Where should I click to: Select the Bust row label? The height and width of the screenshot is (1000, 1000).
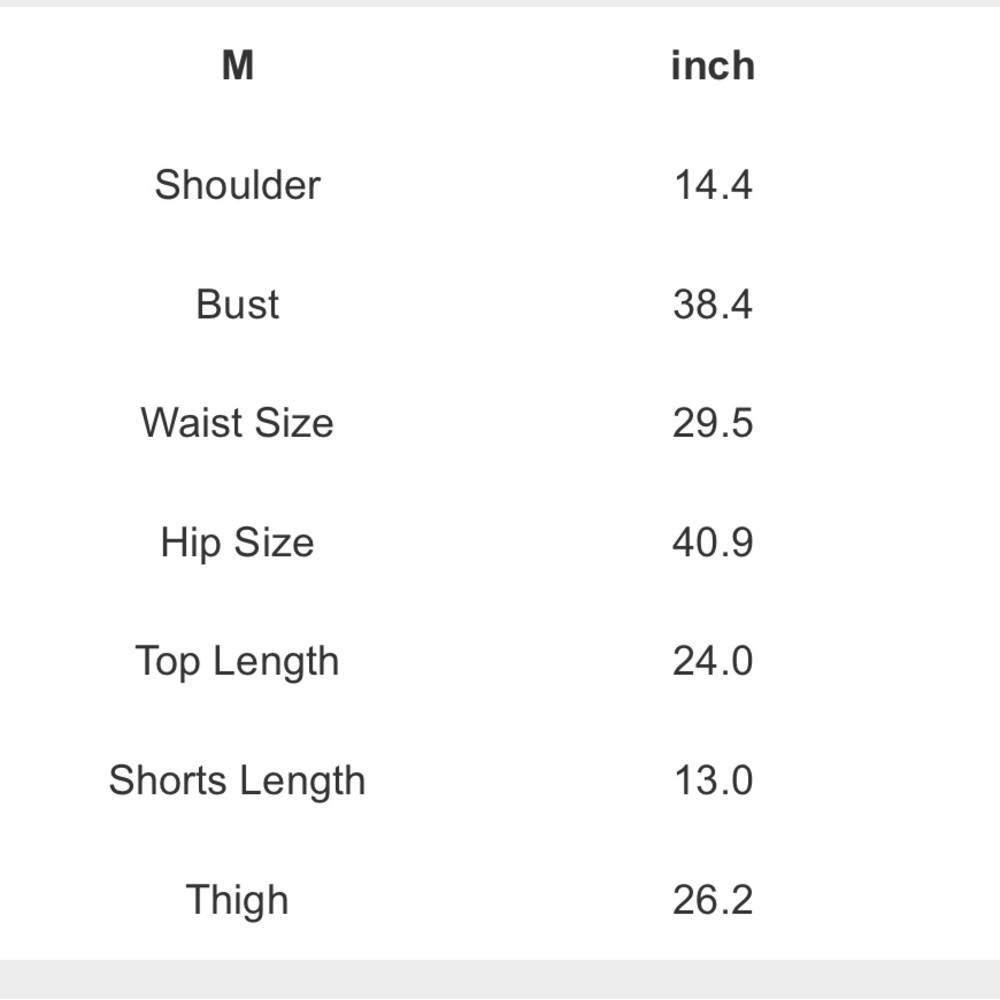[237, 304]
